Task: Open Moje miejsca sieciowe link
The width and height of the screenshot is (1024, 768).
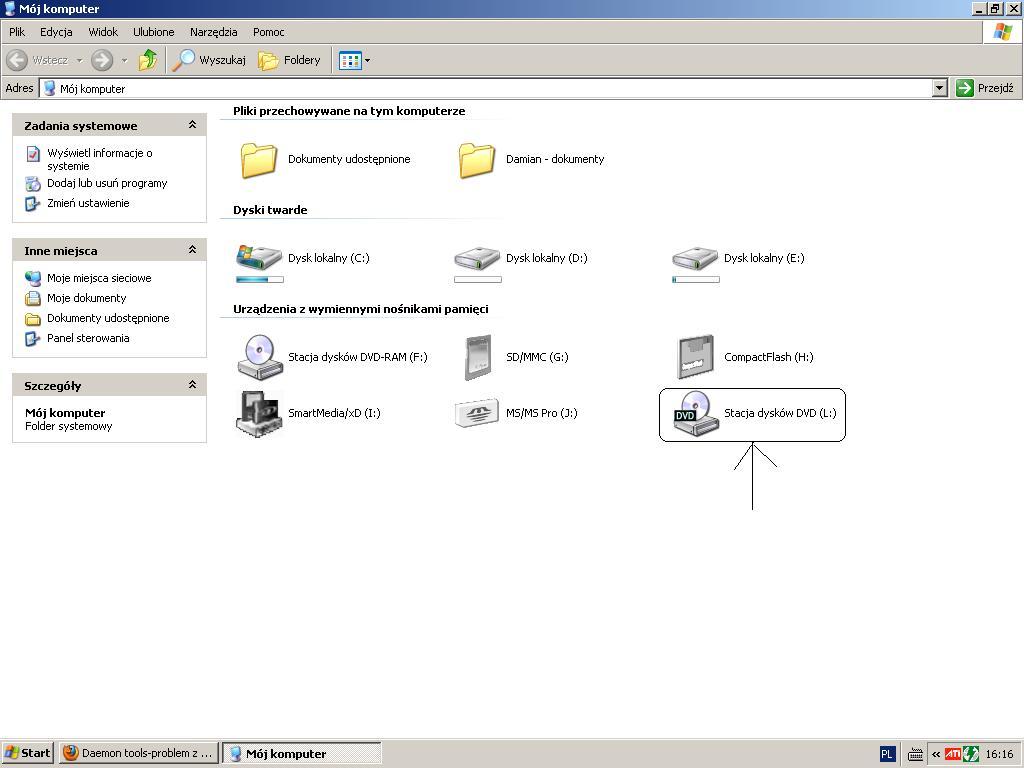Action: 99,278
